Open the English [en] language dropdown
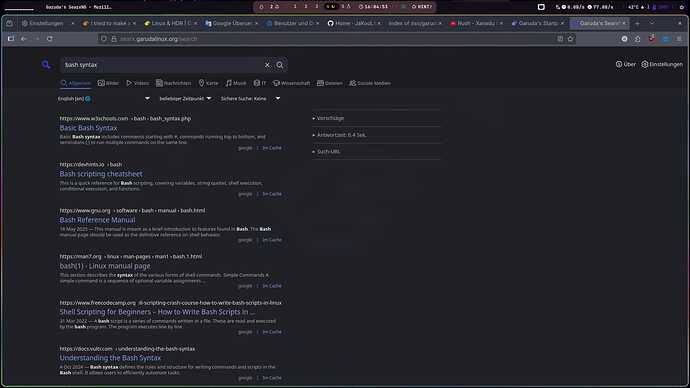 (x=104, y=99)
